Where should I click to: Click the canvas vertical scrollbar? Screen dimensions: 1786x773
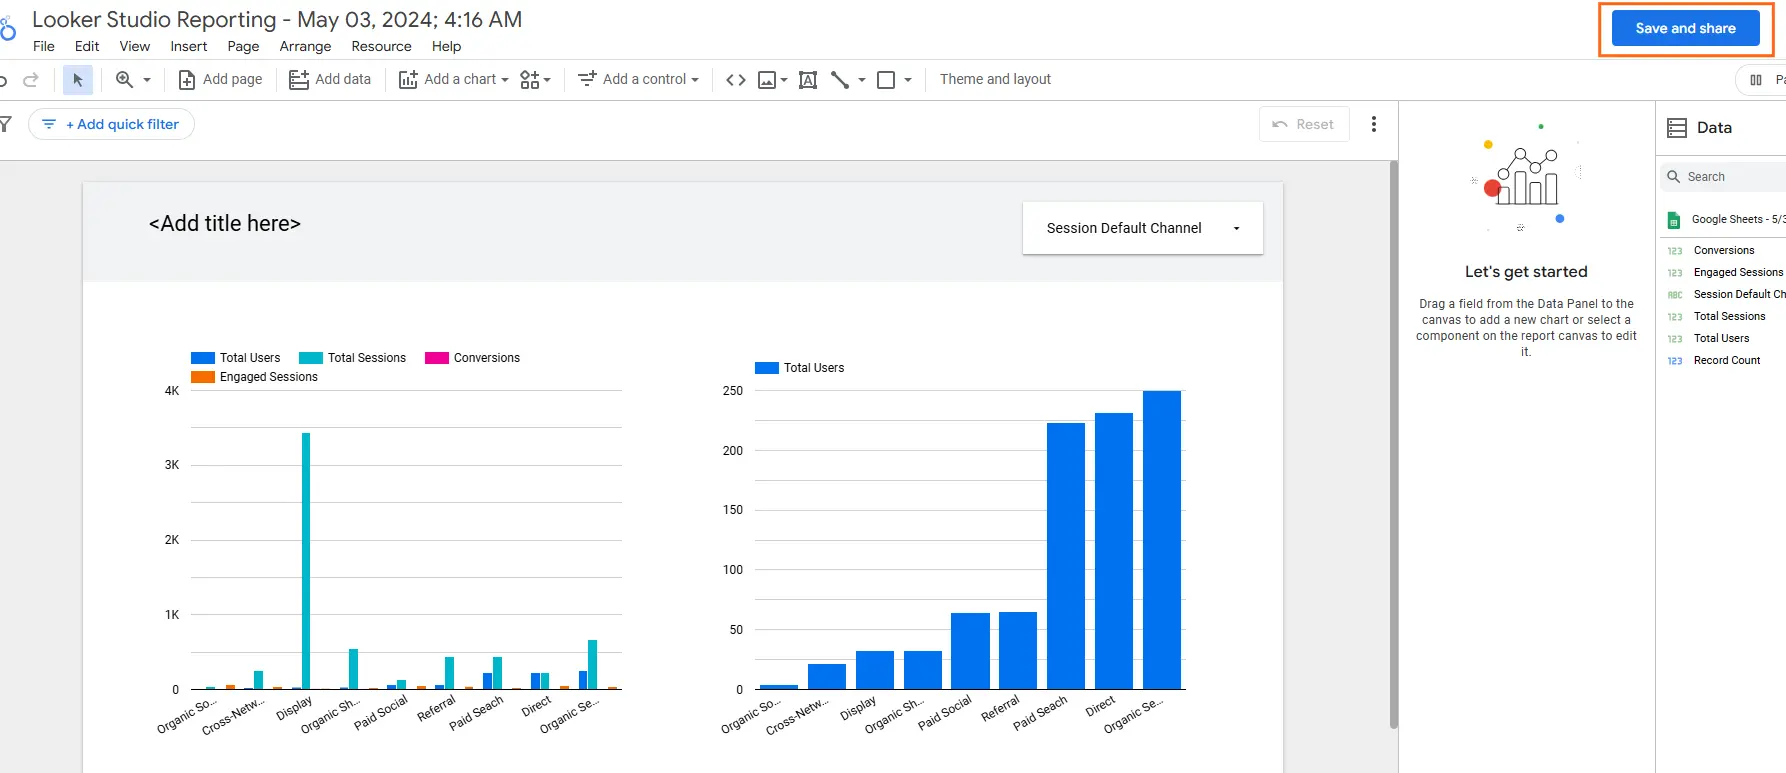pyautogui.click(x=1393, y=445)
